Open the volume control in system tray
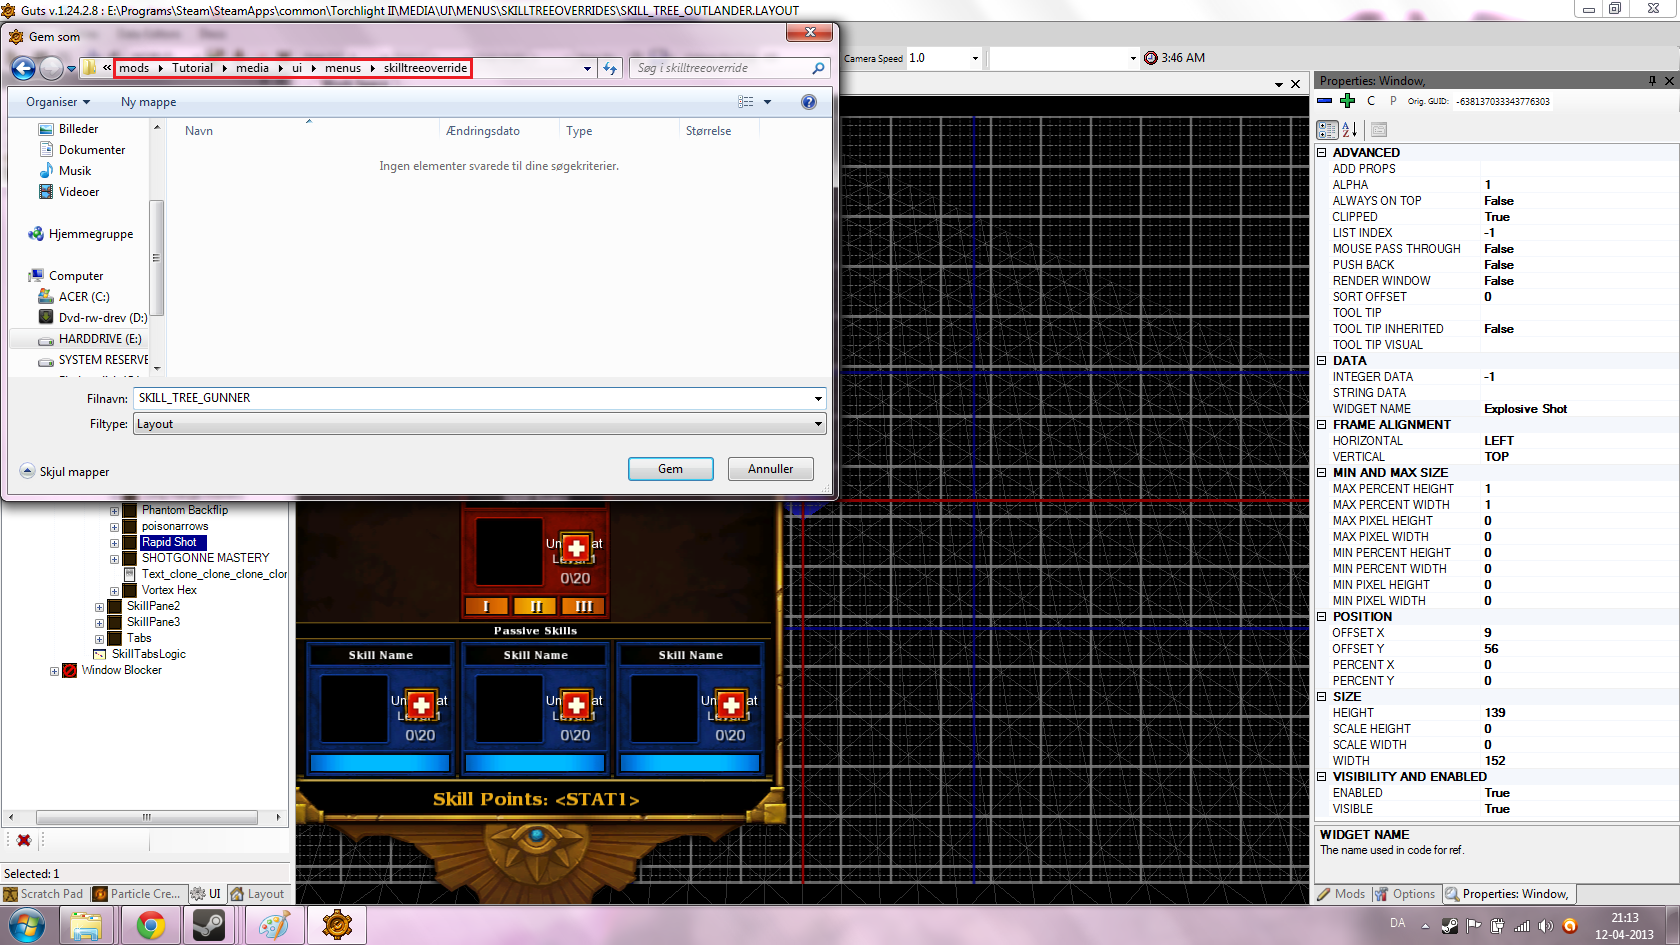The height and width of the screenshot is (945, 1680). [x=1545, y=926]
